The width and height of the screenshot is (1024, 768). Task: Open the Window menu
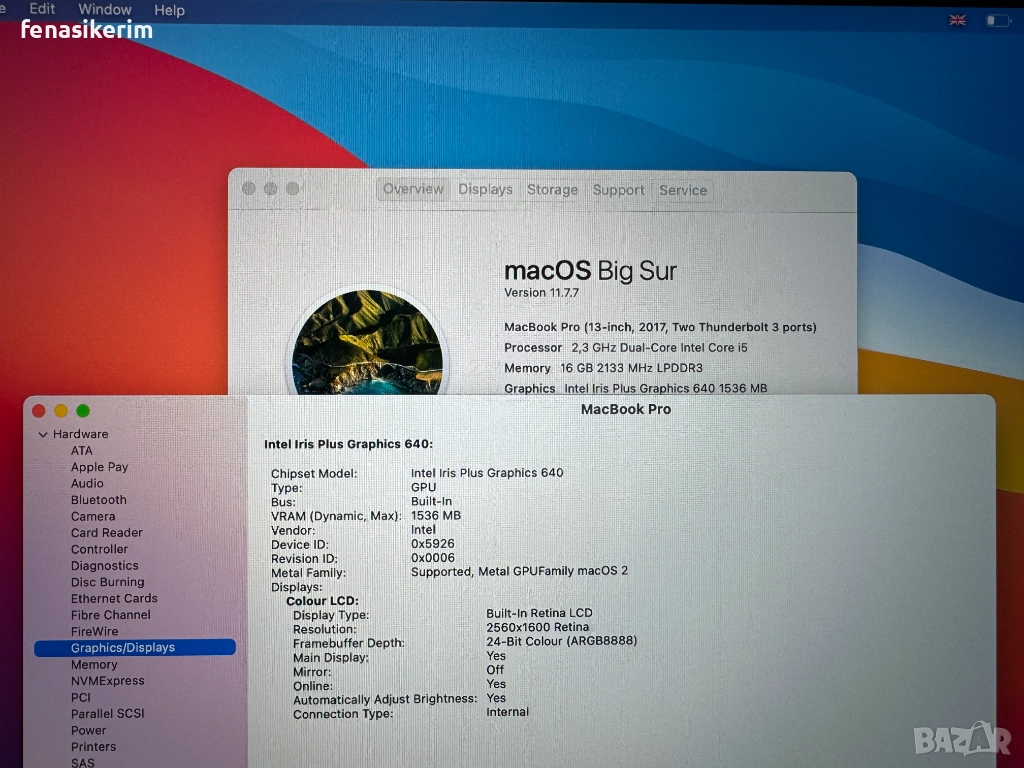[105, 10]
